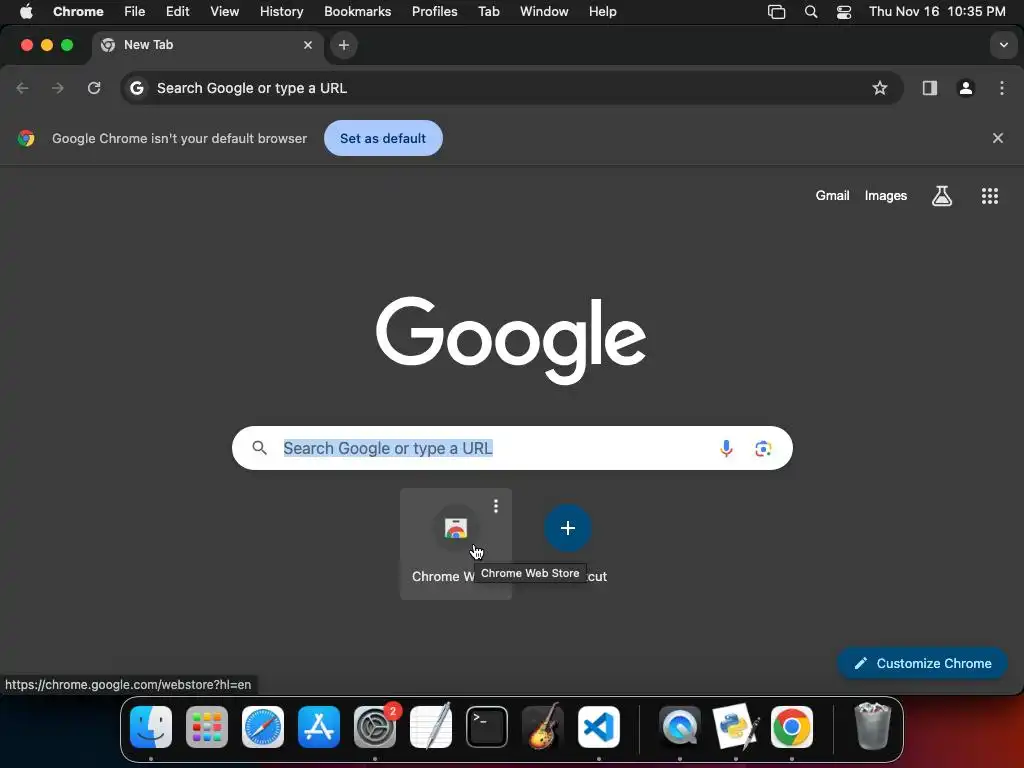This screenshot has width=1024, height=768.
Task: Open the side panel icon
Action: 929,88
